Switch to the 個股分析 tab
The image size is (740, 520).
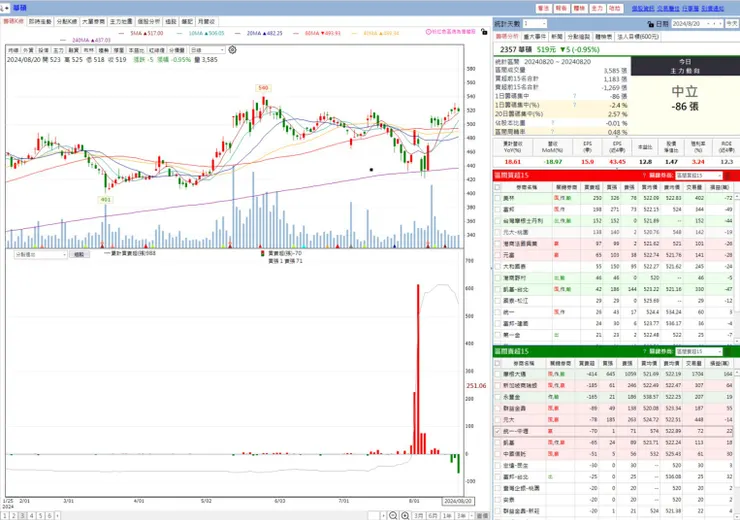pyautogui.click(x=149, y=22)
